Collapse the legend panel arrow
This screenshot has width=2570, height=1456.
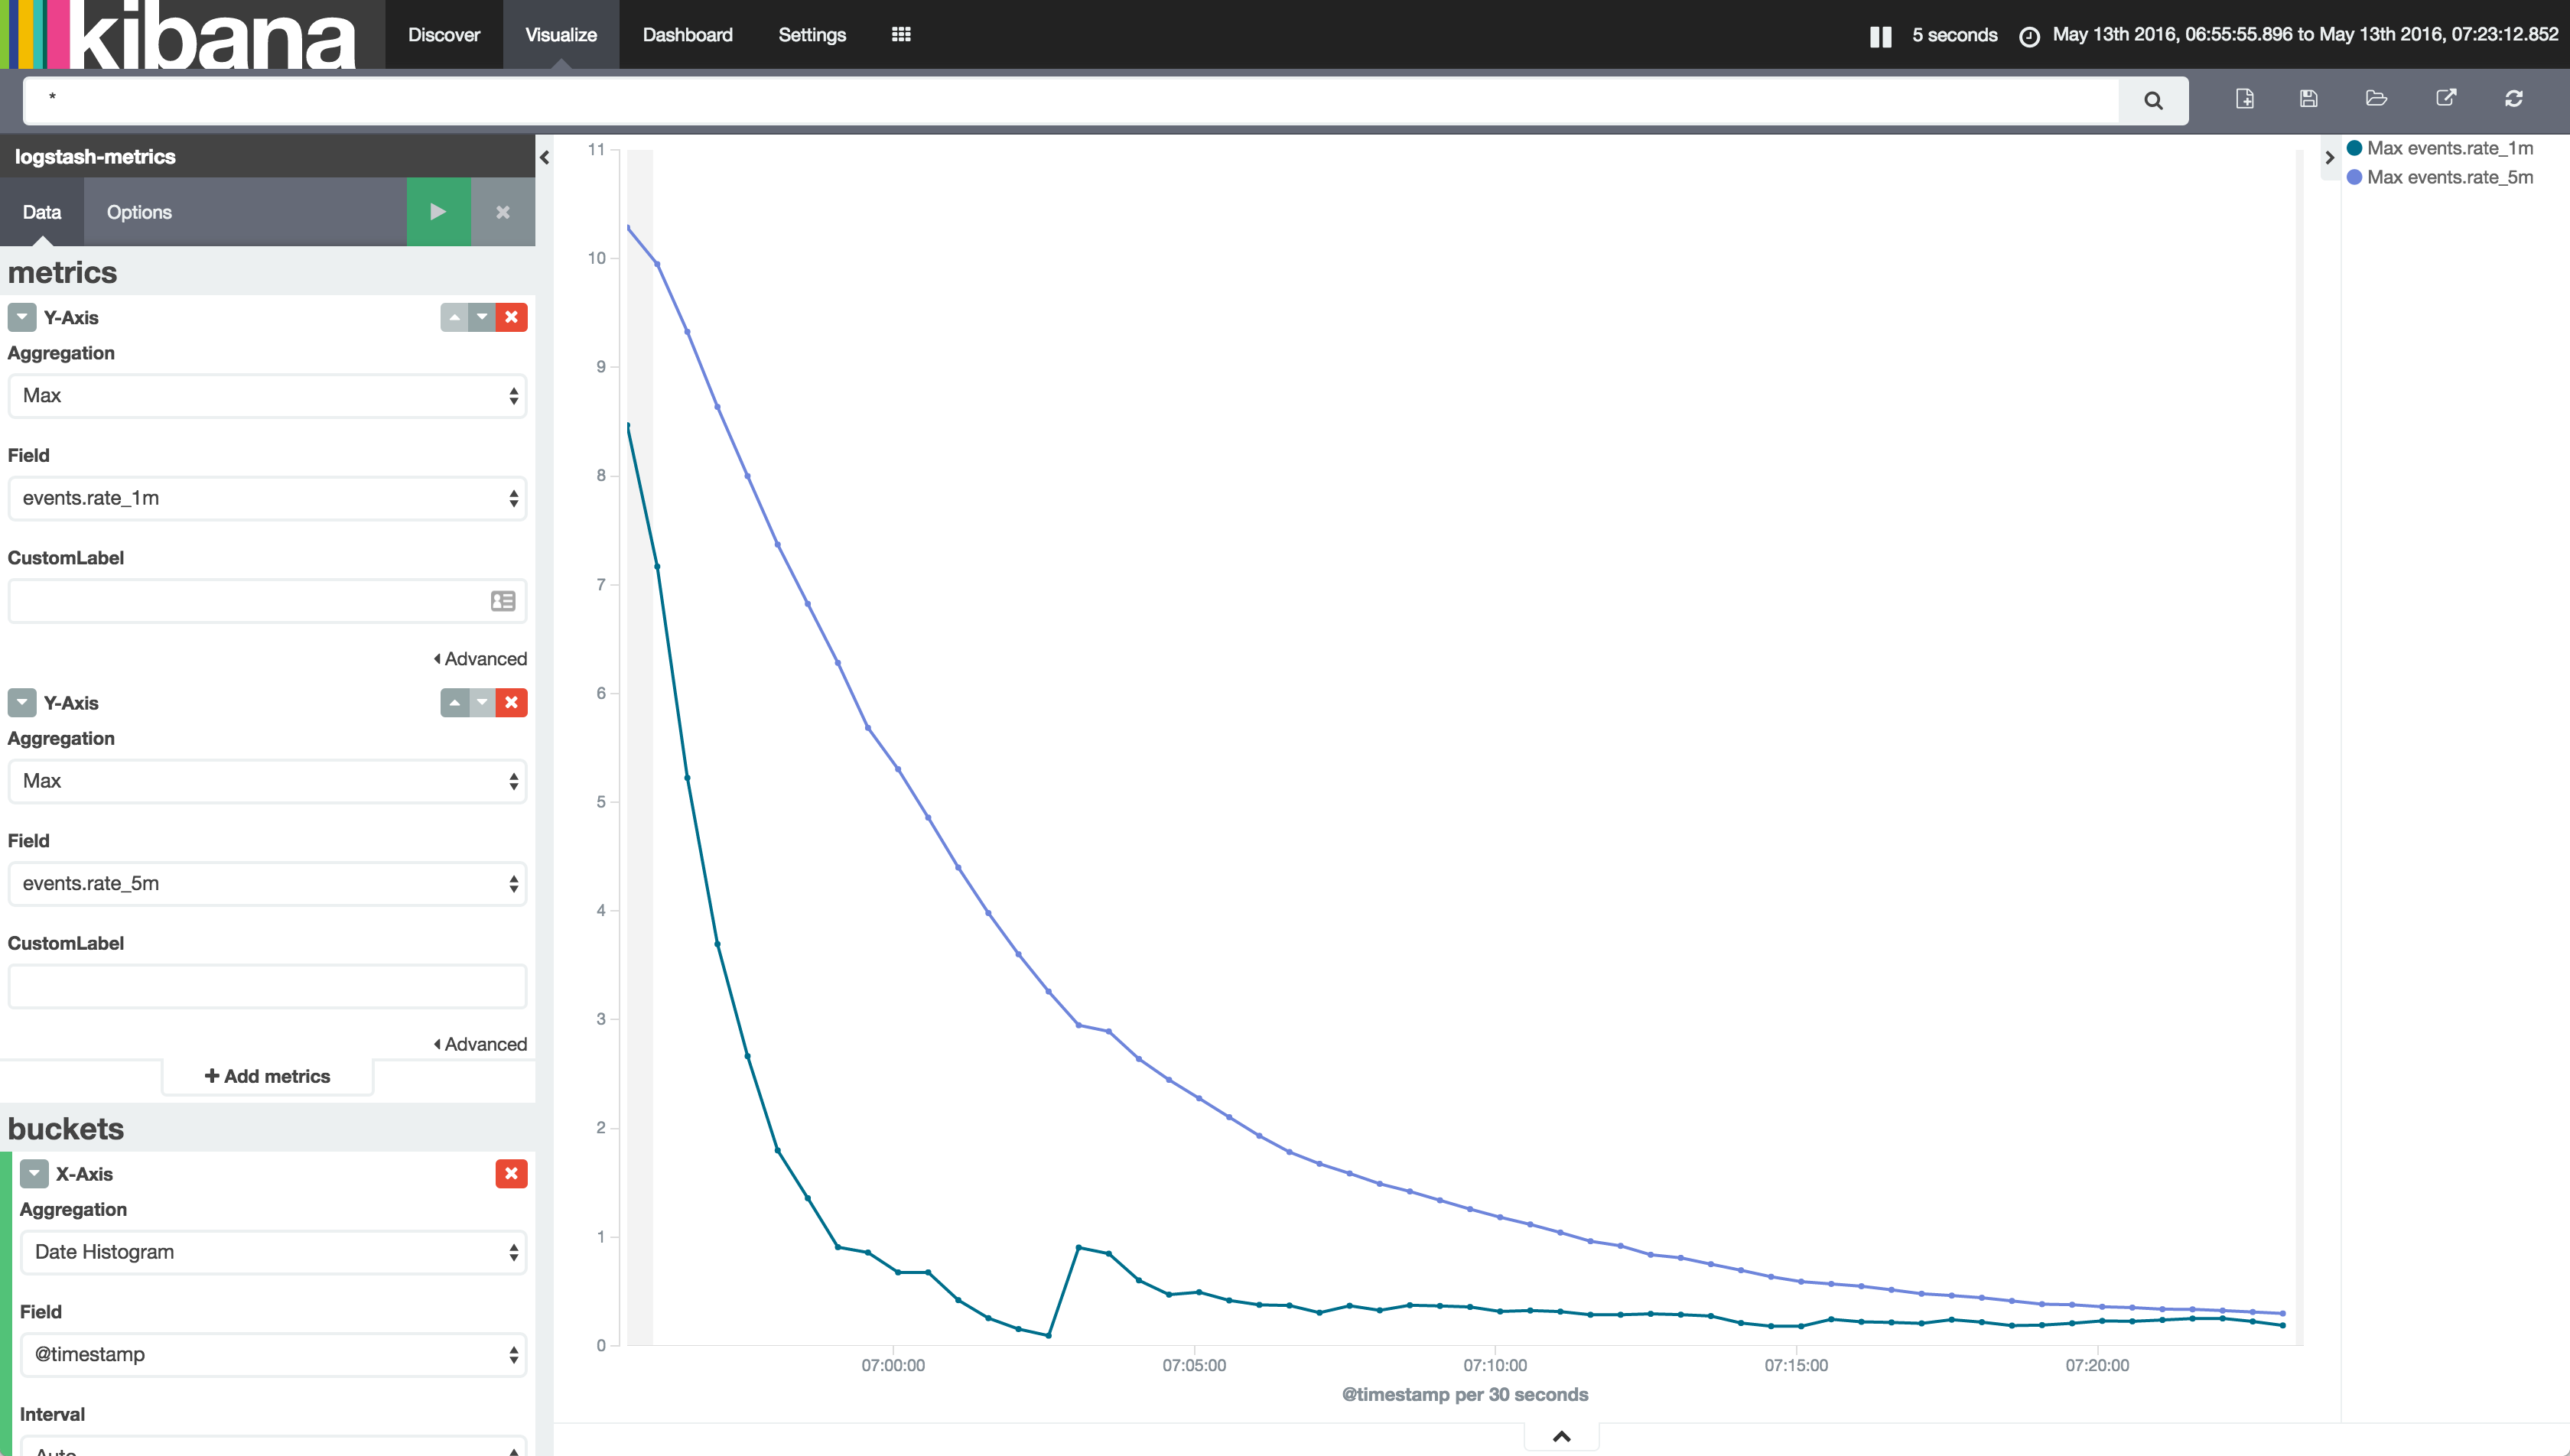click(x=2329, y=157)
